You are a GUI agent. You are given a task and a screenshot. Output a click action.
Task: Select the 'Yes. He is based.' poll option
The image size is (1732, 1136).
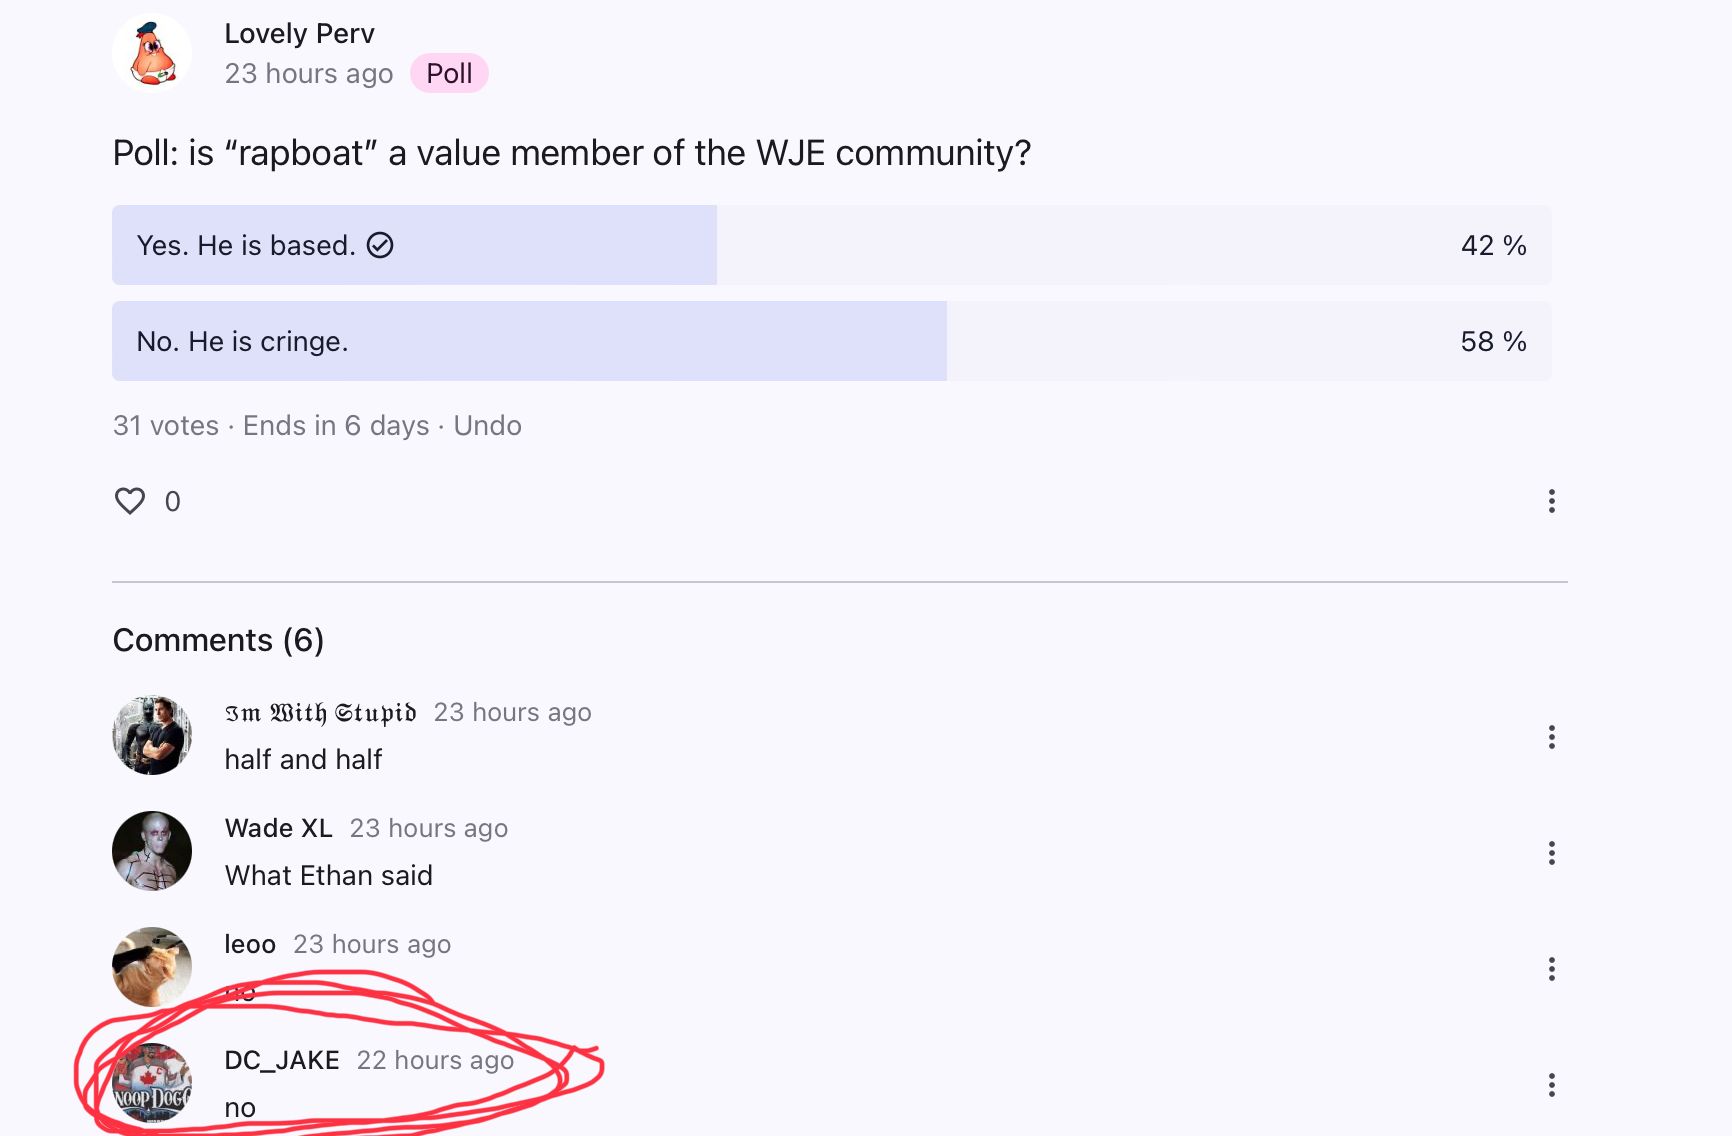pyautogui.click(x=830, y=245)
